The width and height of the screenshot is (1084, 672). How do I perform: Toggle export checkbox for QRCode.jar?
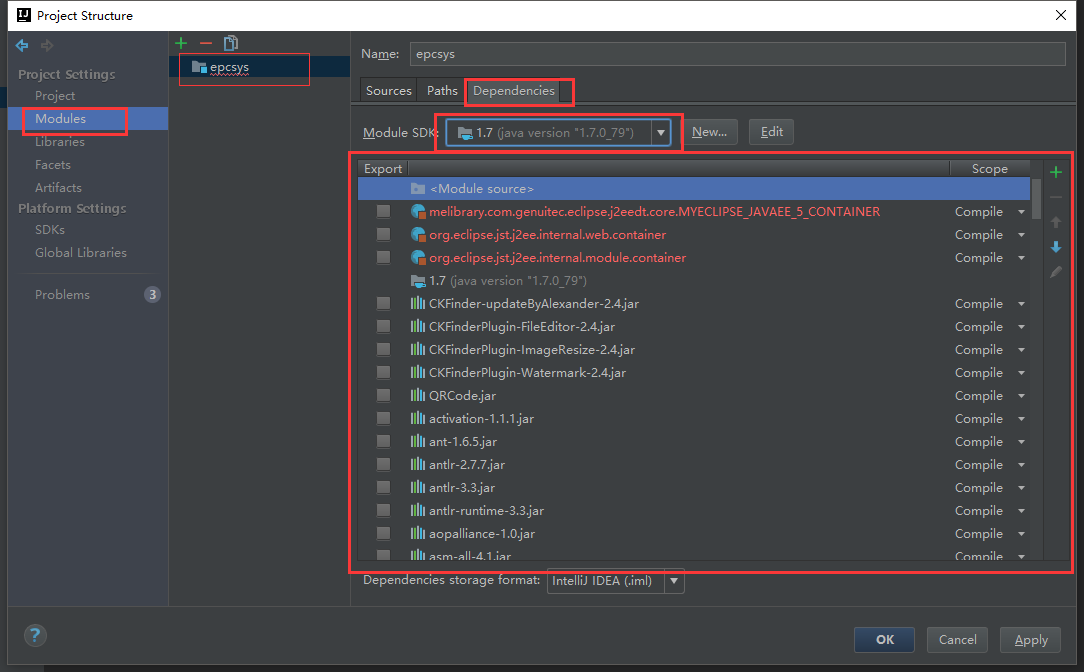383,396
